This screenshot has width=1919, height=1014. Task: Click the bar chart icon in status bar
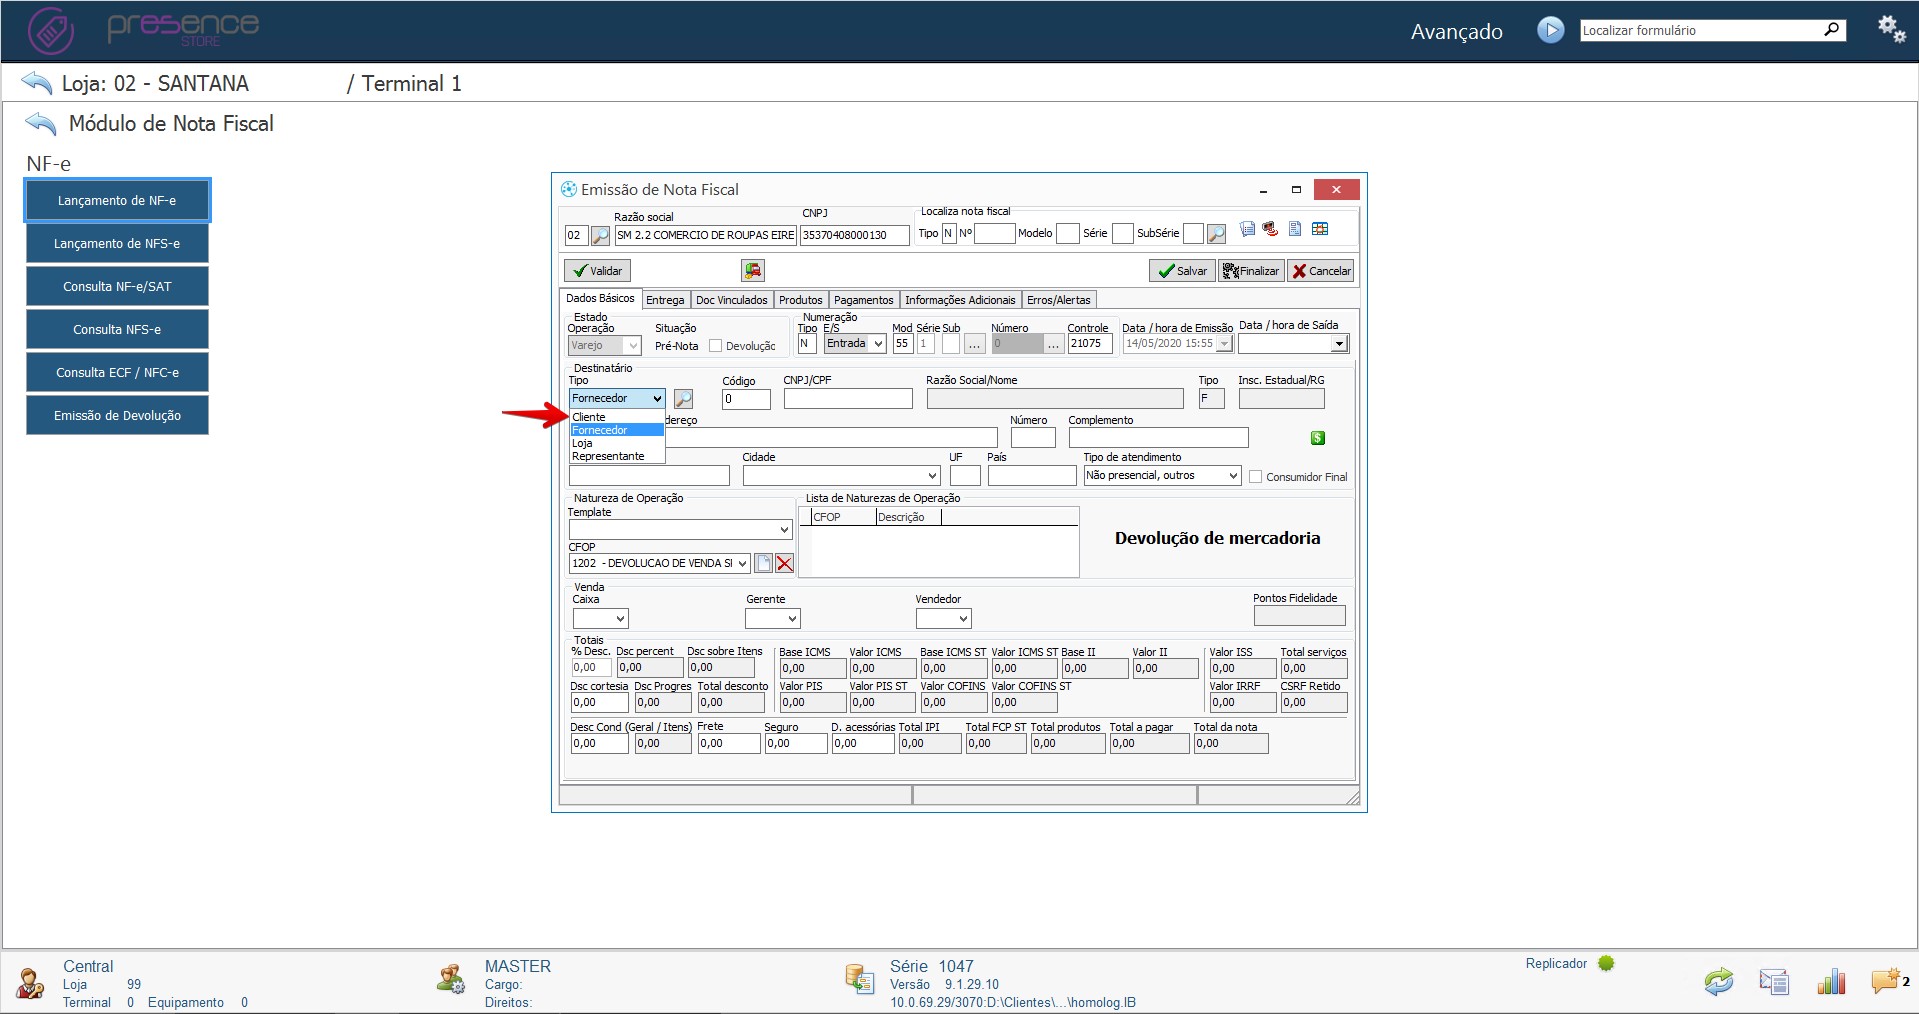coord(1831,981)
